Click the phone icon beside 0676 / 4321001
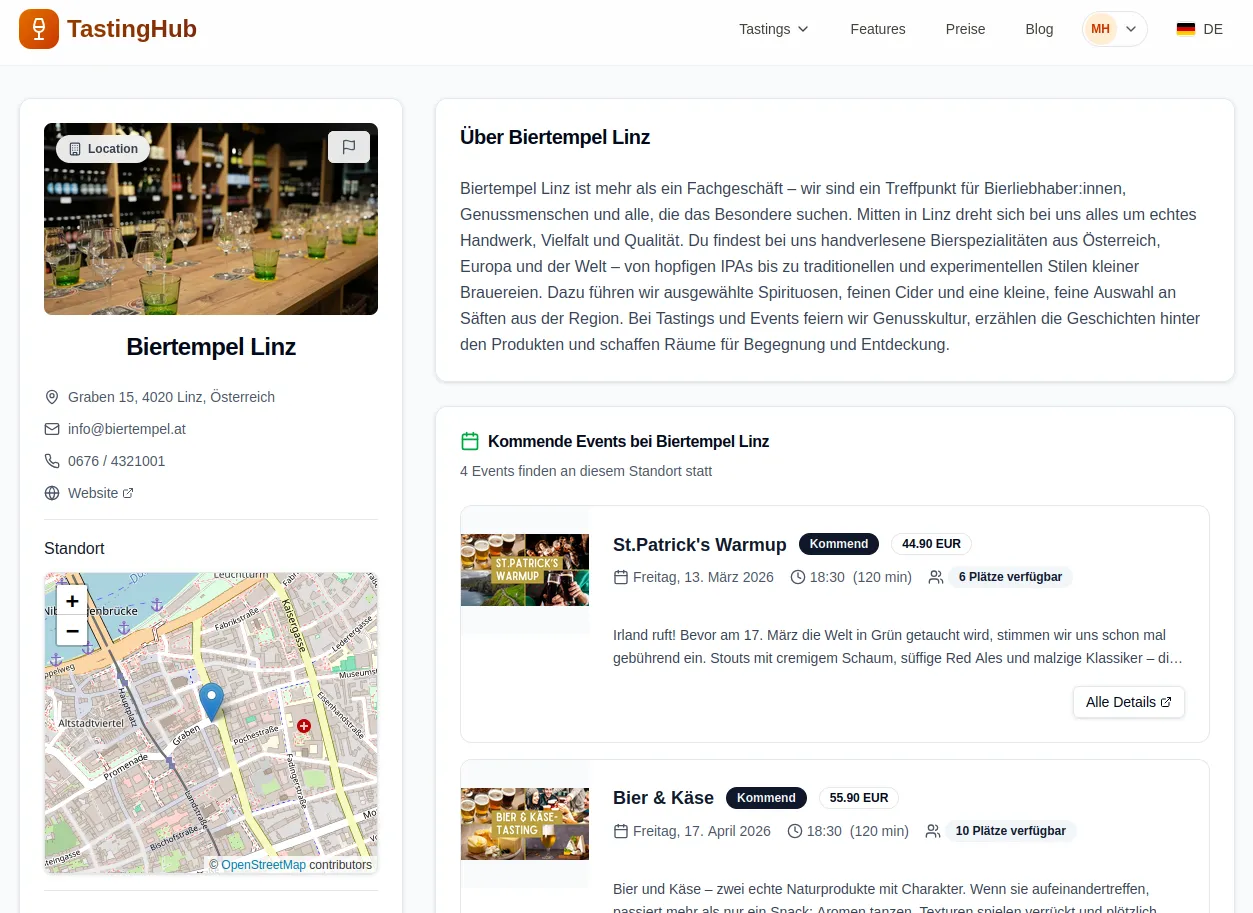Viewport: 1253px width, 913px height. [52, 461]
